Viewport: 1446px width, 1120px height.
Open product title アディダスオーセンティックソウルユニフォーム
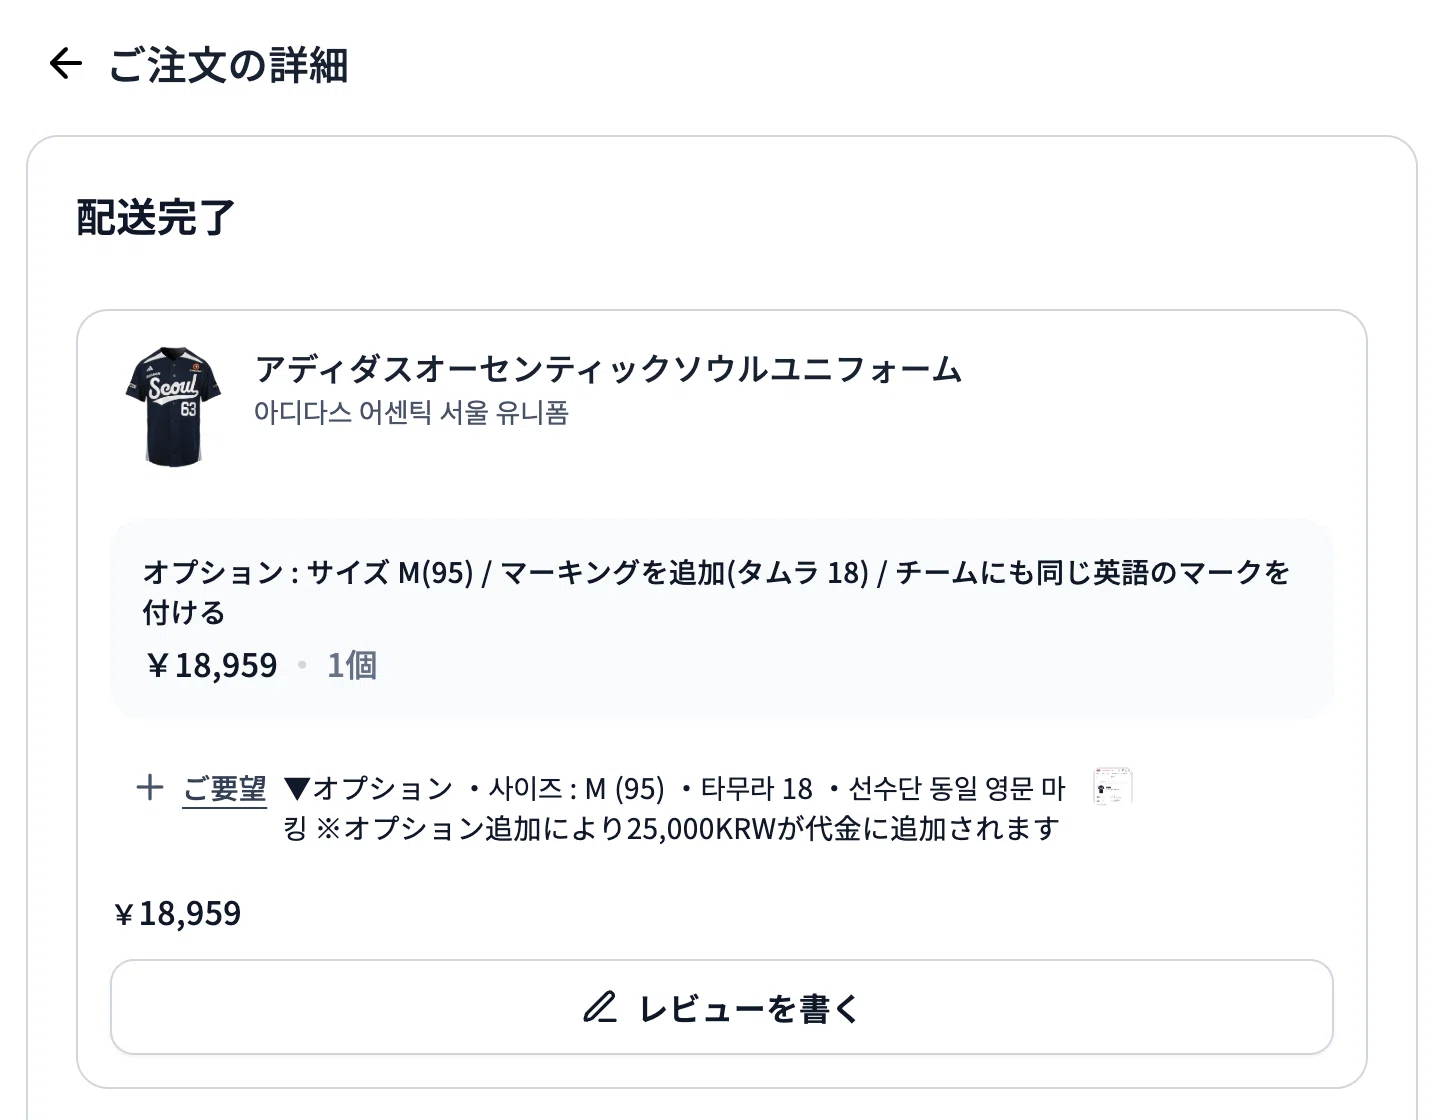pyautogui.click(x=608, y=369)
